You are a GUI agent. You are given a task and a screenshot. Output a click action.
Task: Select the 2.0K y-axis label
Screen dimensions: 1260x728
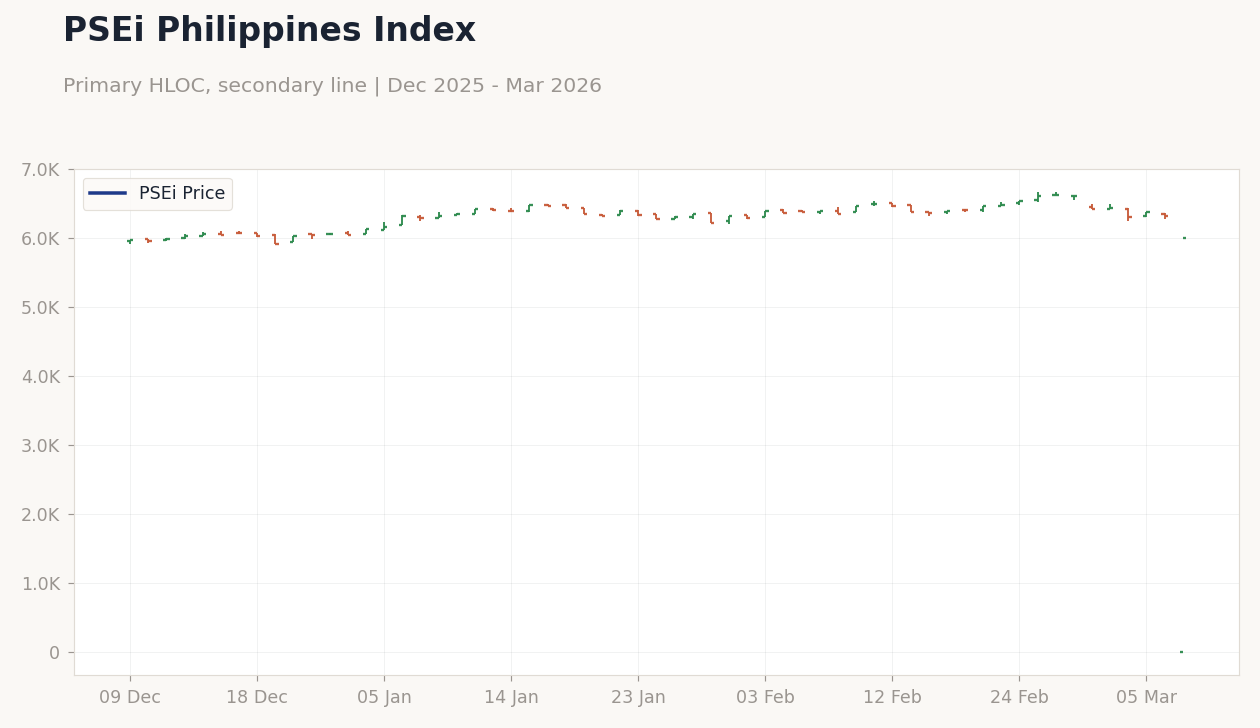coord(41,514)
